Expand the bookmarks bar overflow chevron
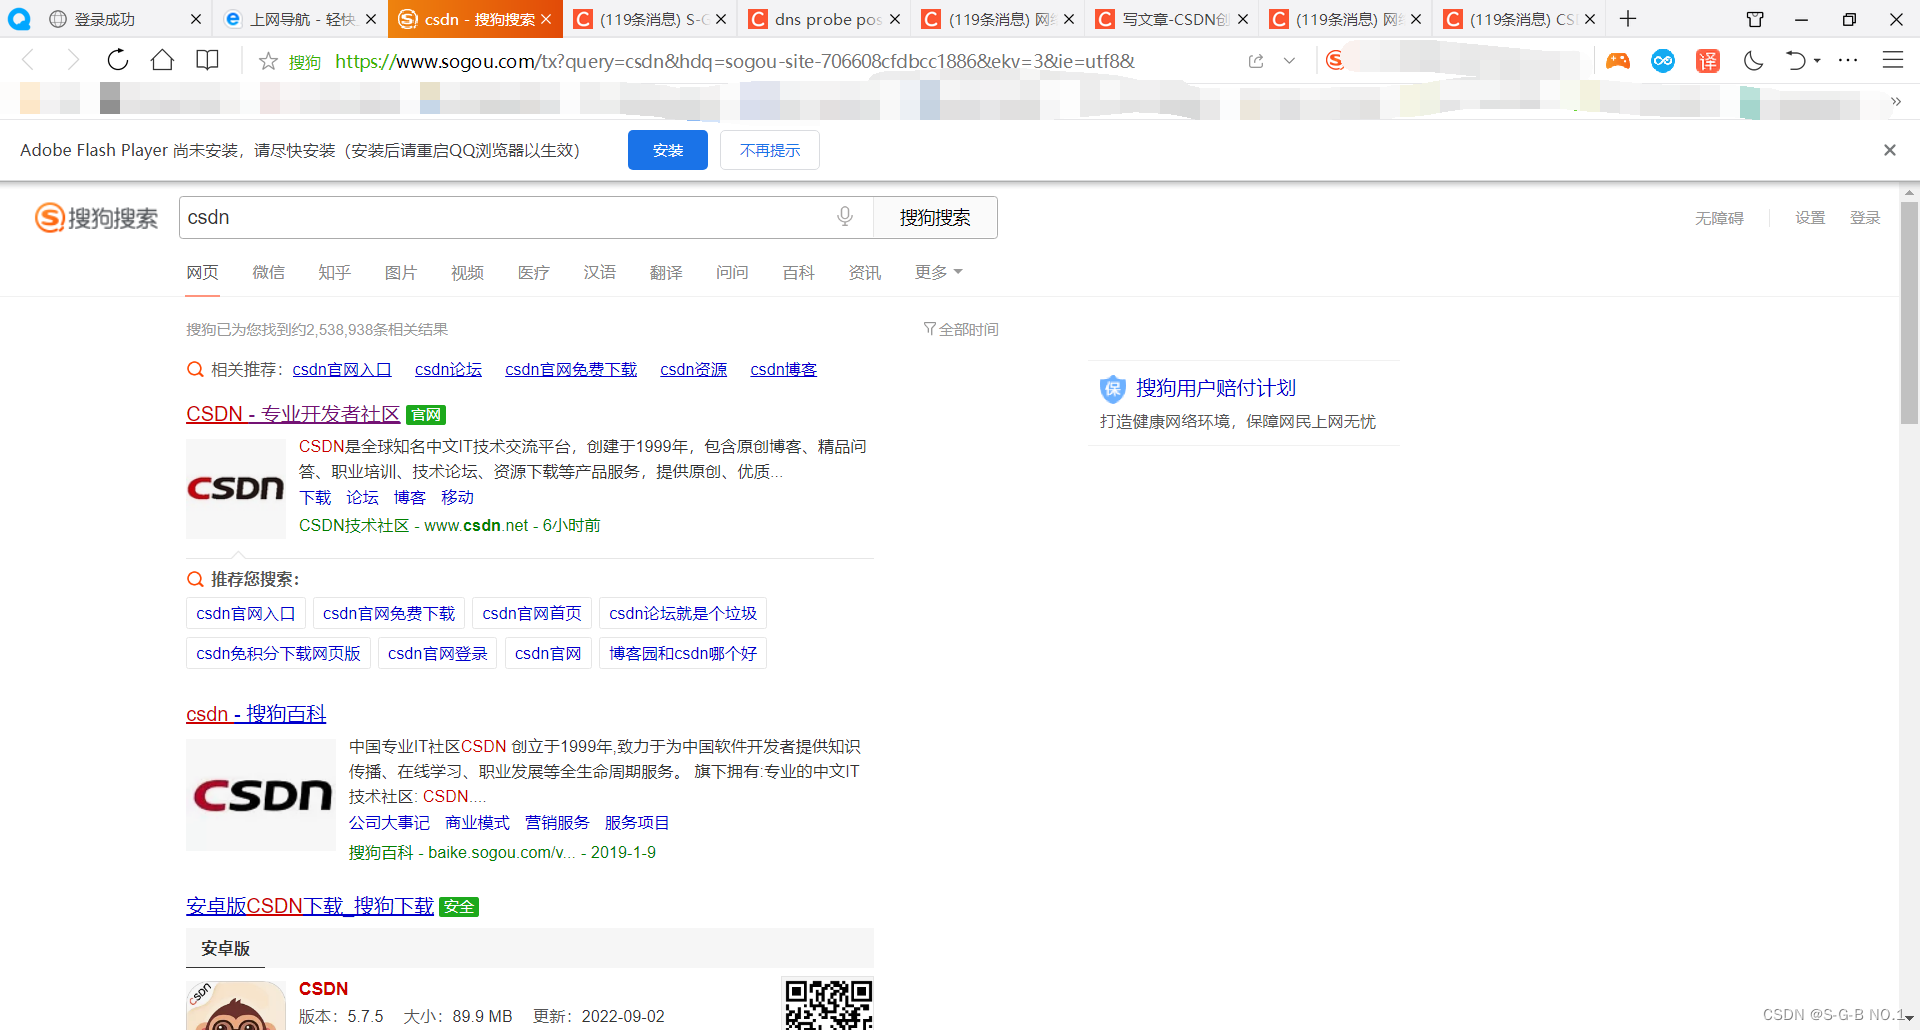This screenshot has height=1030, width=1920. click(x=1896, y=101)
